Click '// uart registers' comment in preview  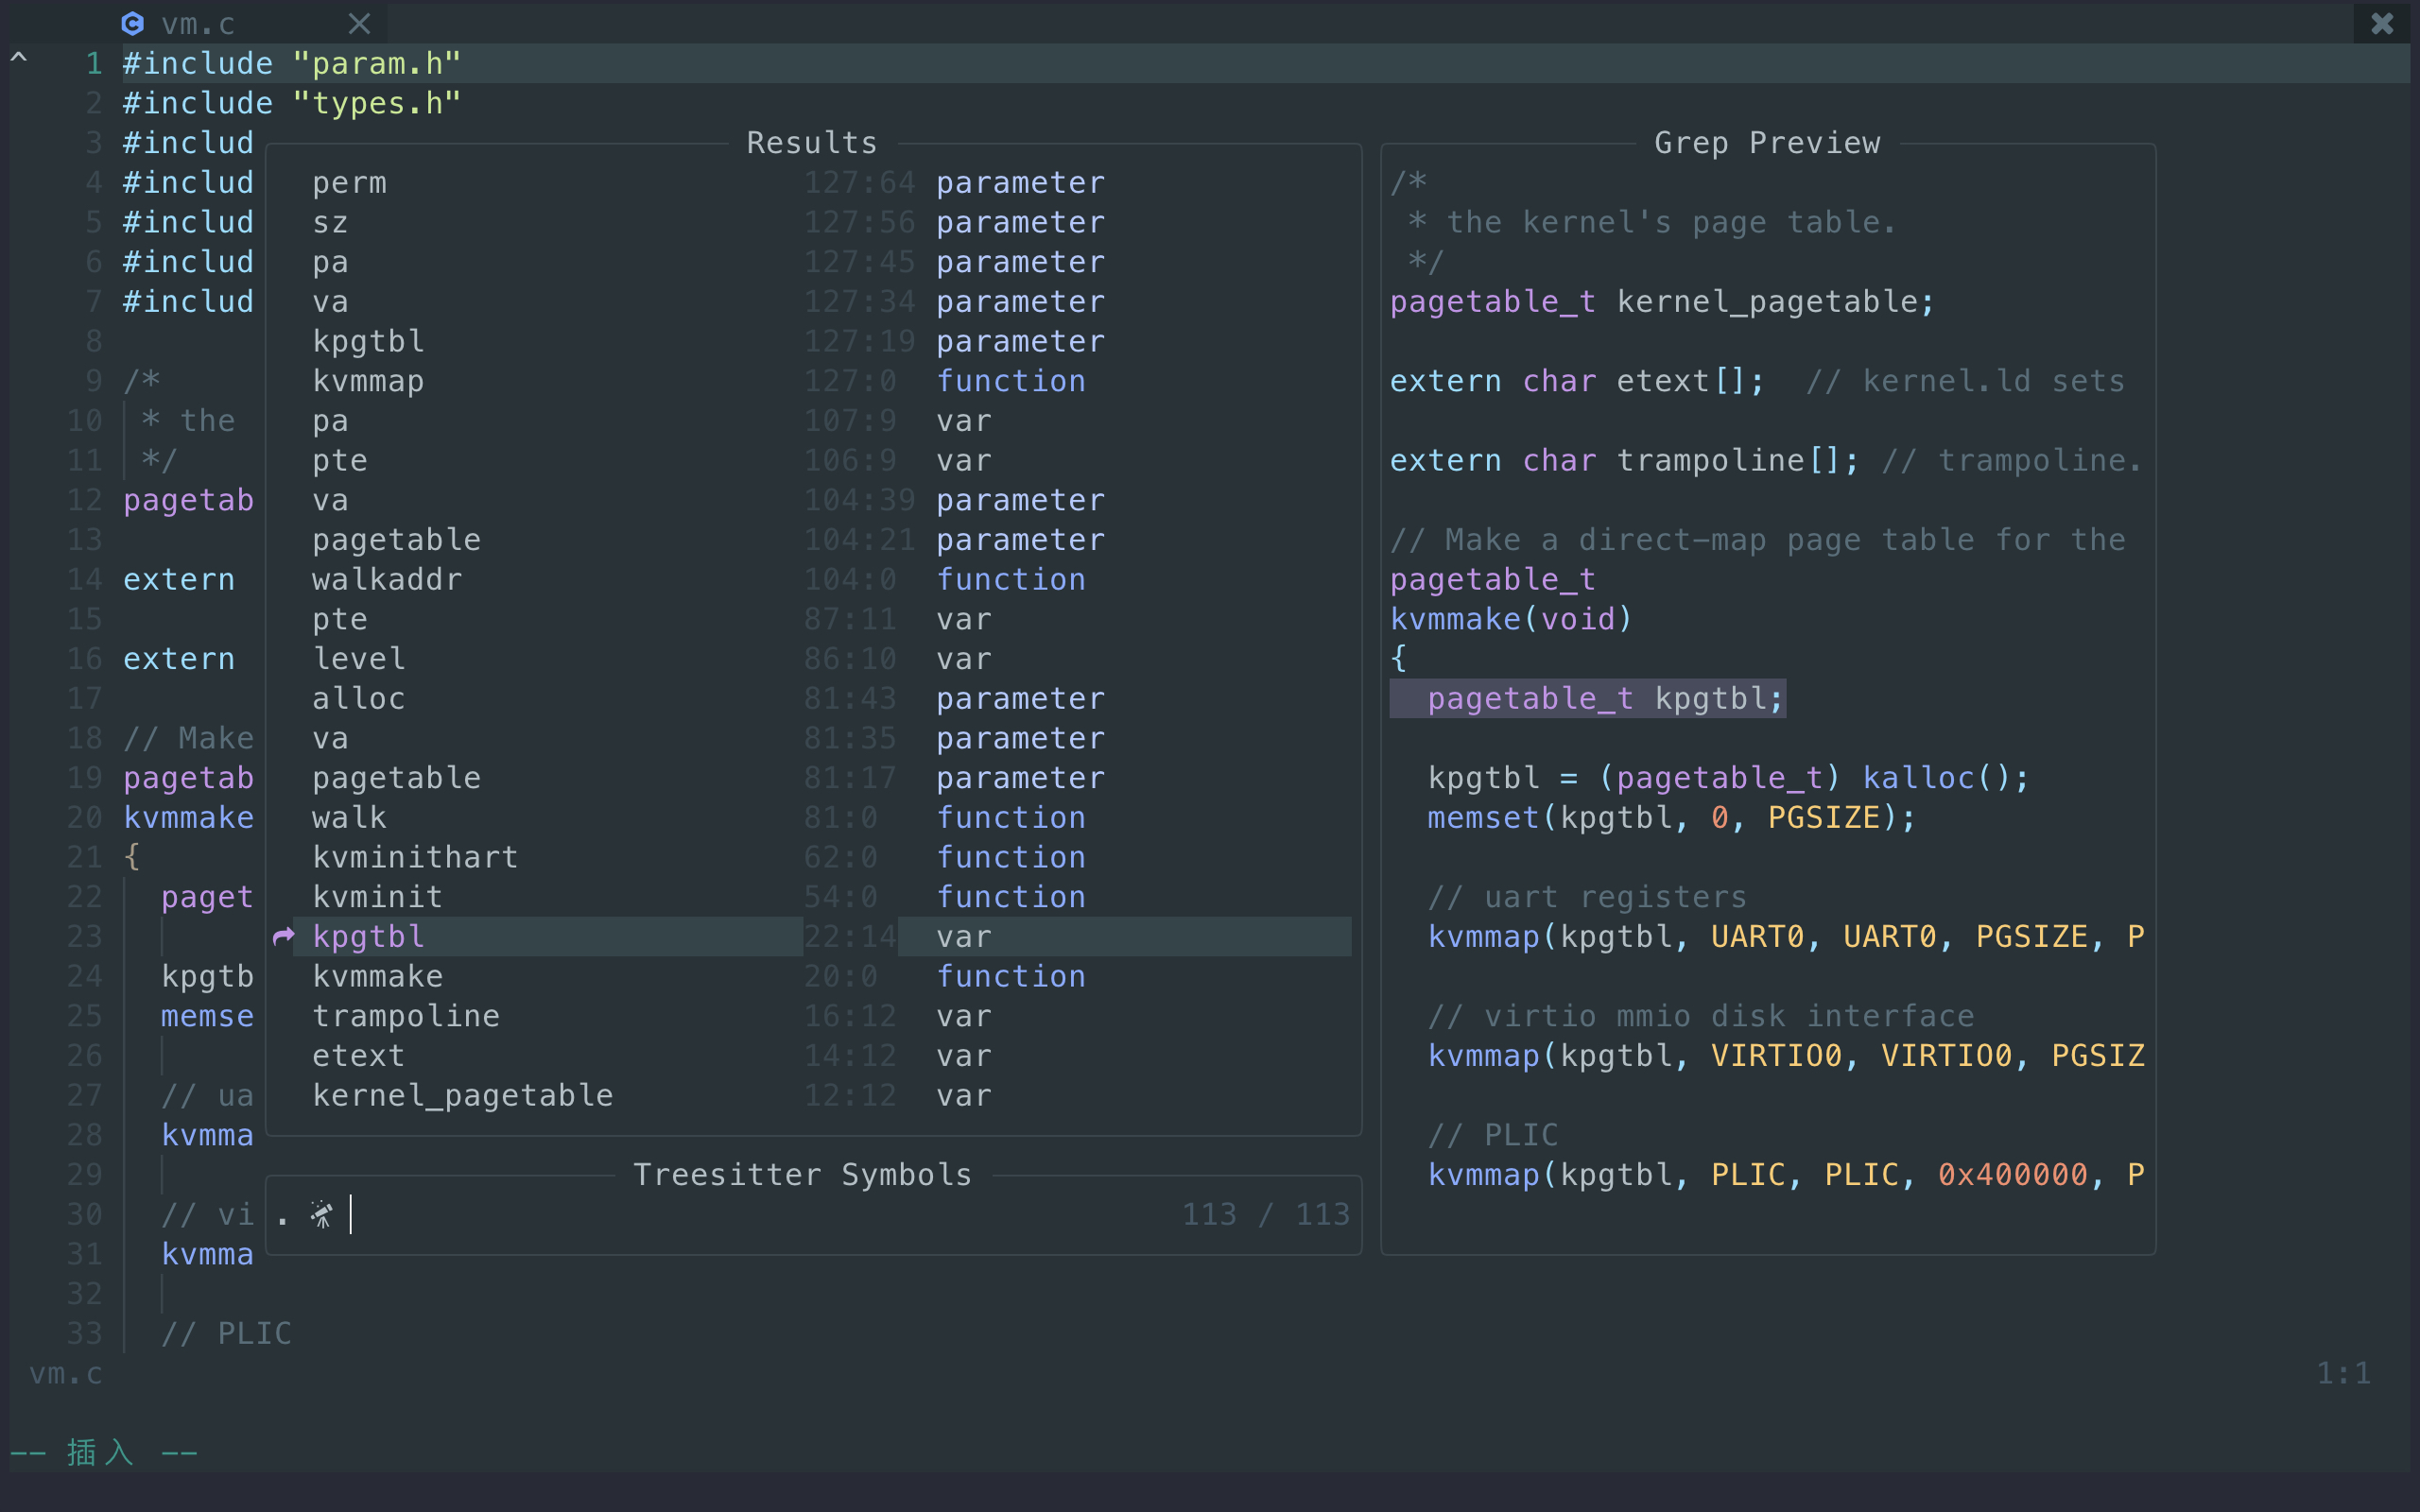click(1587, 897)
